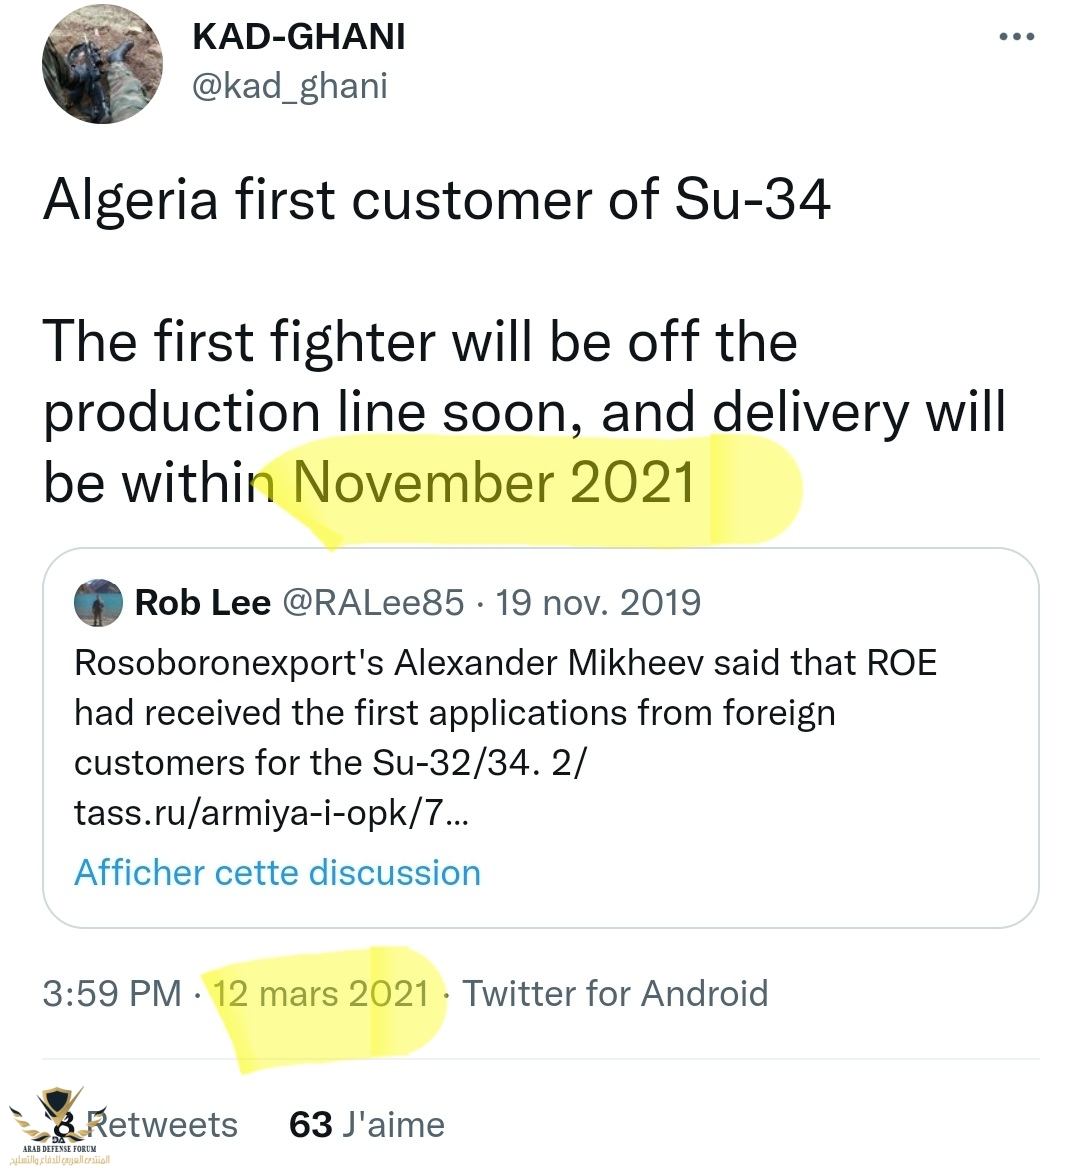The image size is (1080, 1168).
Task: Open the tass.ru article link
Action: tap(270, 813)
